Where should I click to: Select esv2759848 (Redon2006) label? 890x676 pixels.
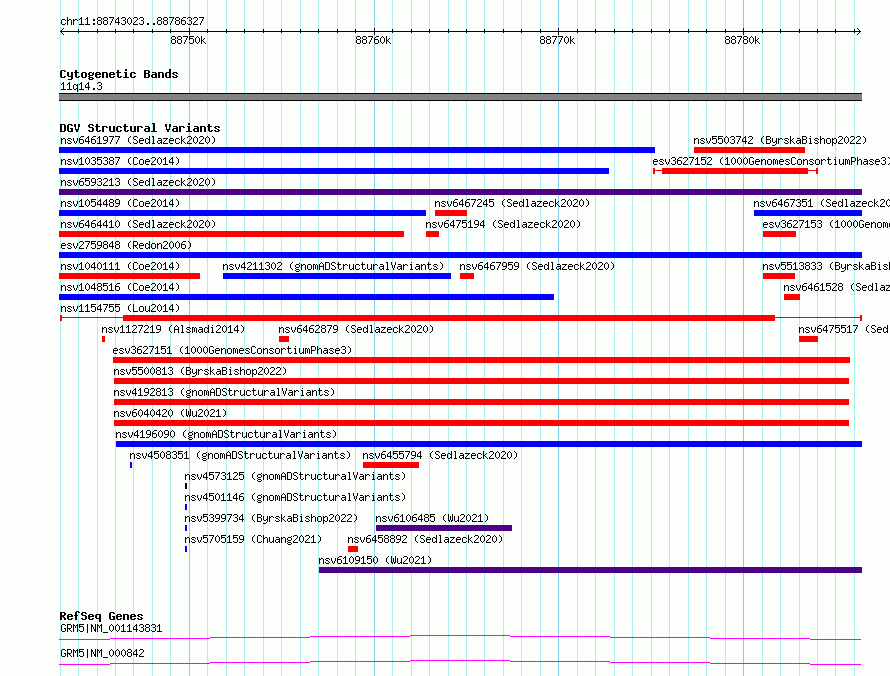[126, 245]
